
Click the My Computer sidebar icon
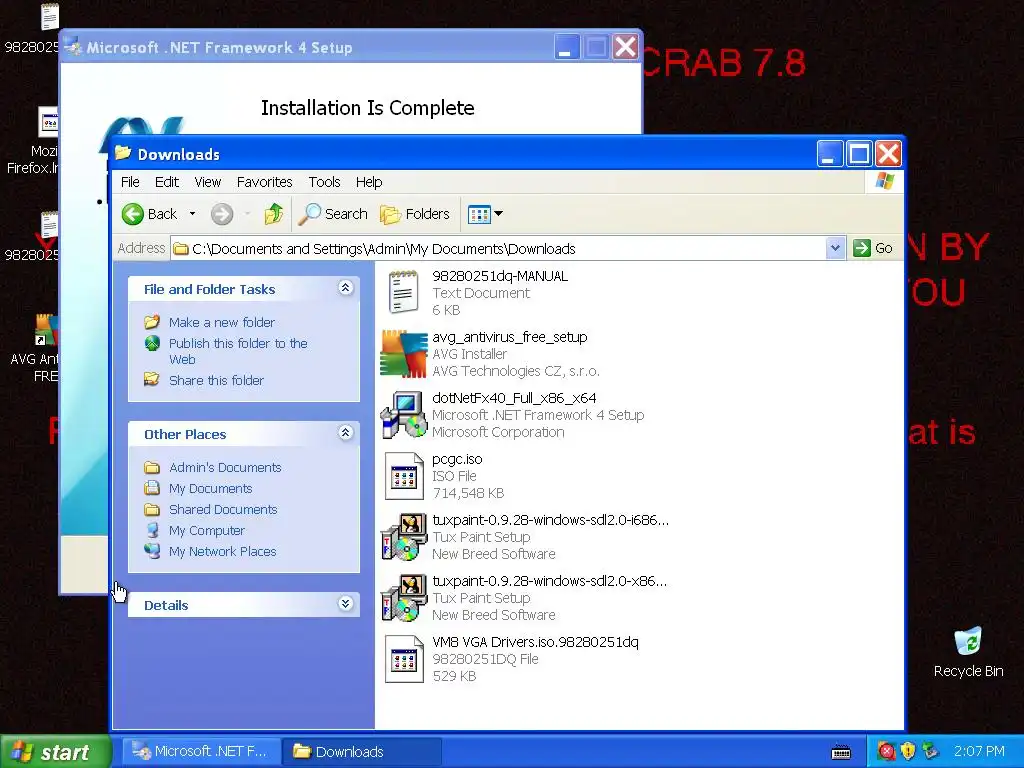[x=152, y=530]
